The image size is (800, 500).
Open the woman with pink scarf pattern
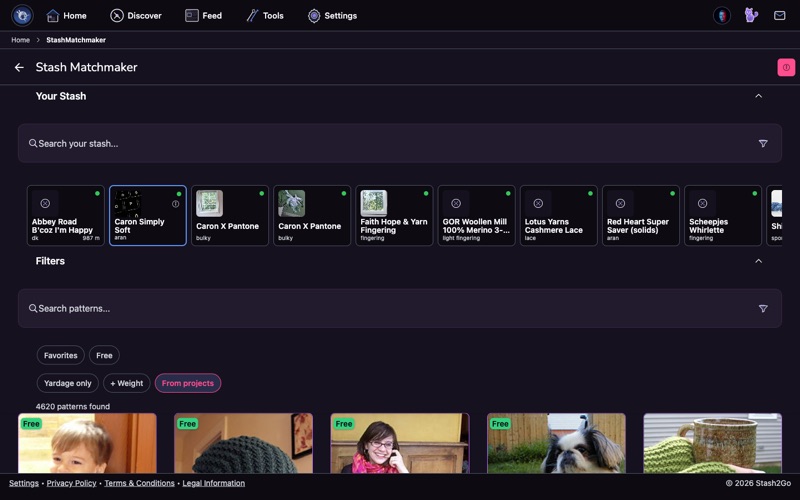400,443
